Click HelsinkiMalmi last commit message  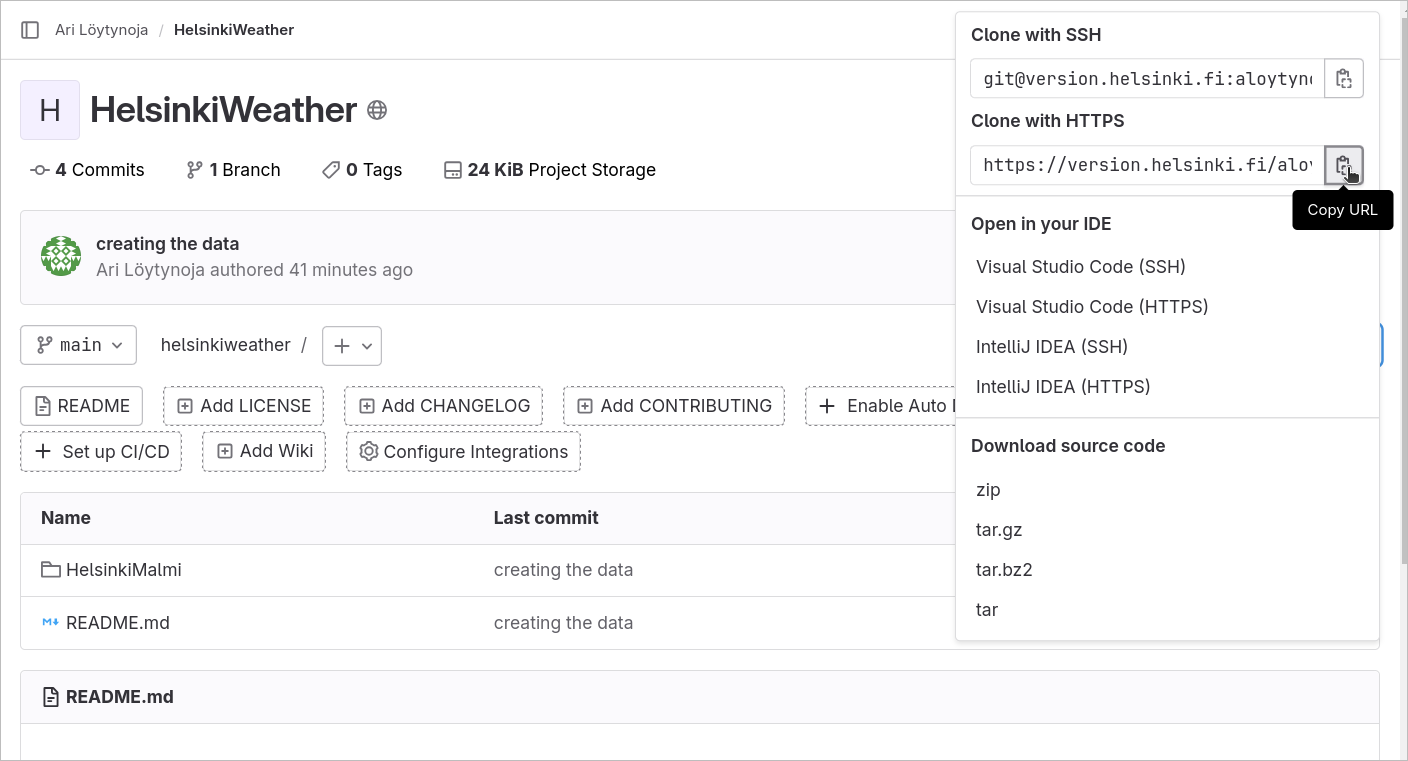pyautogui.click(x=563, y=570)
